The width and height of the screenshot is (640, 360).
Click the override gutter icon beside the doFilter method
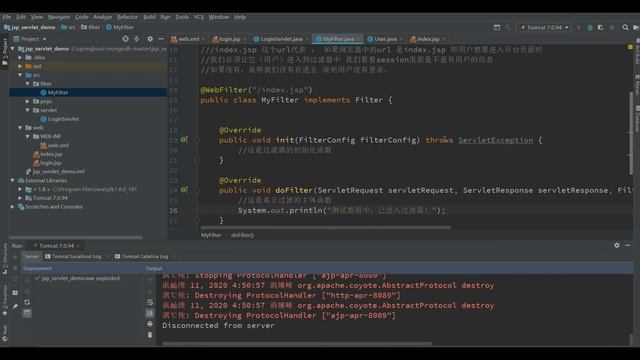point(184,190)
